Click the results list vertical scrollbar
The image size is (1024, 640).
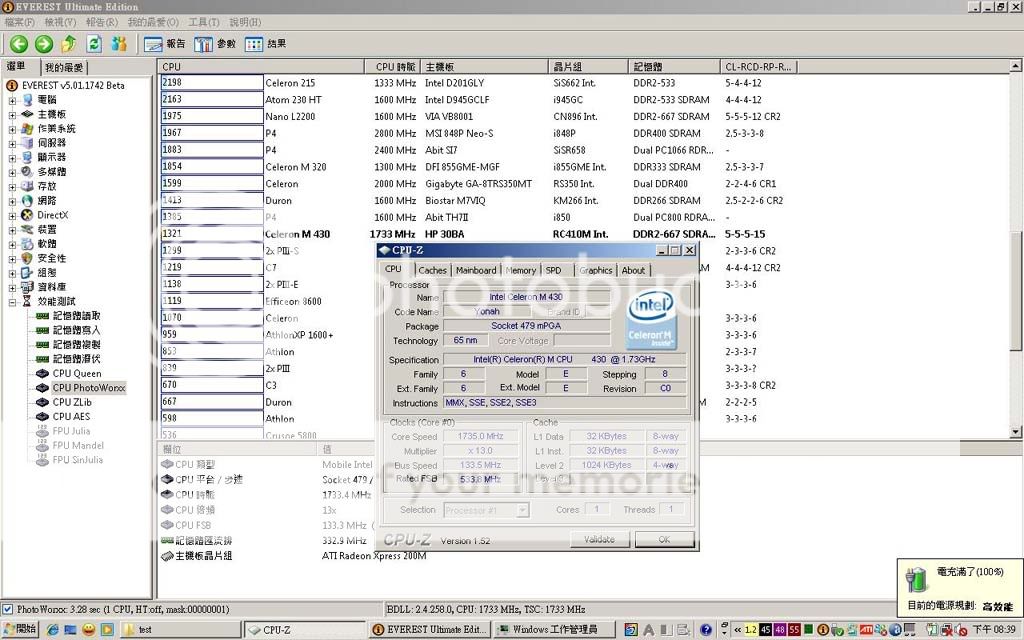[x=1016, y=248]
